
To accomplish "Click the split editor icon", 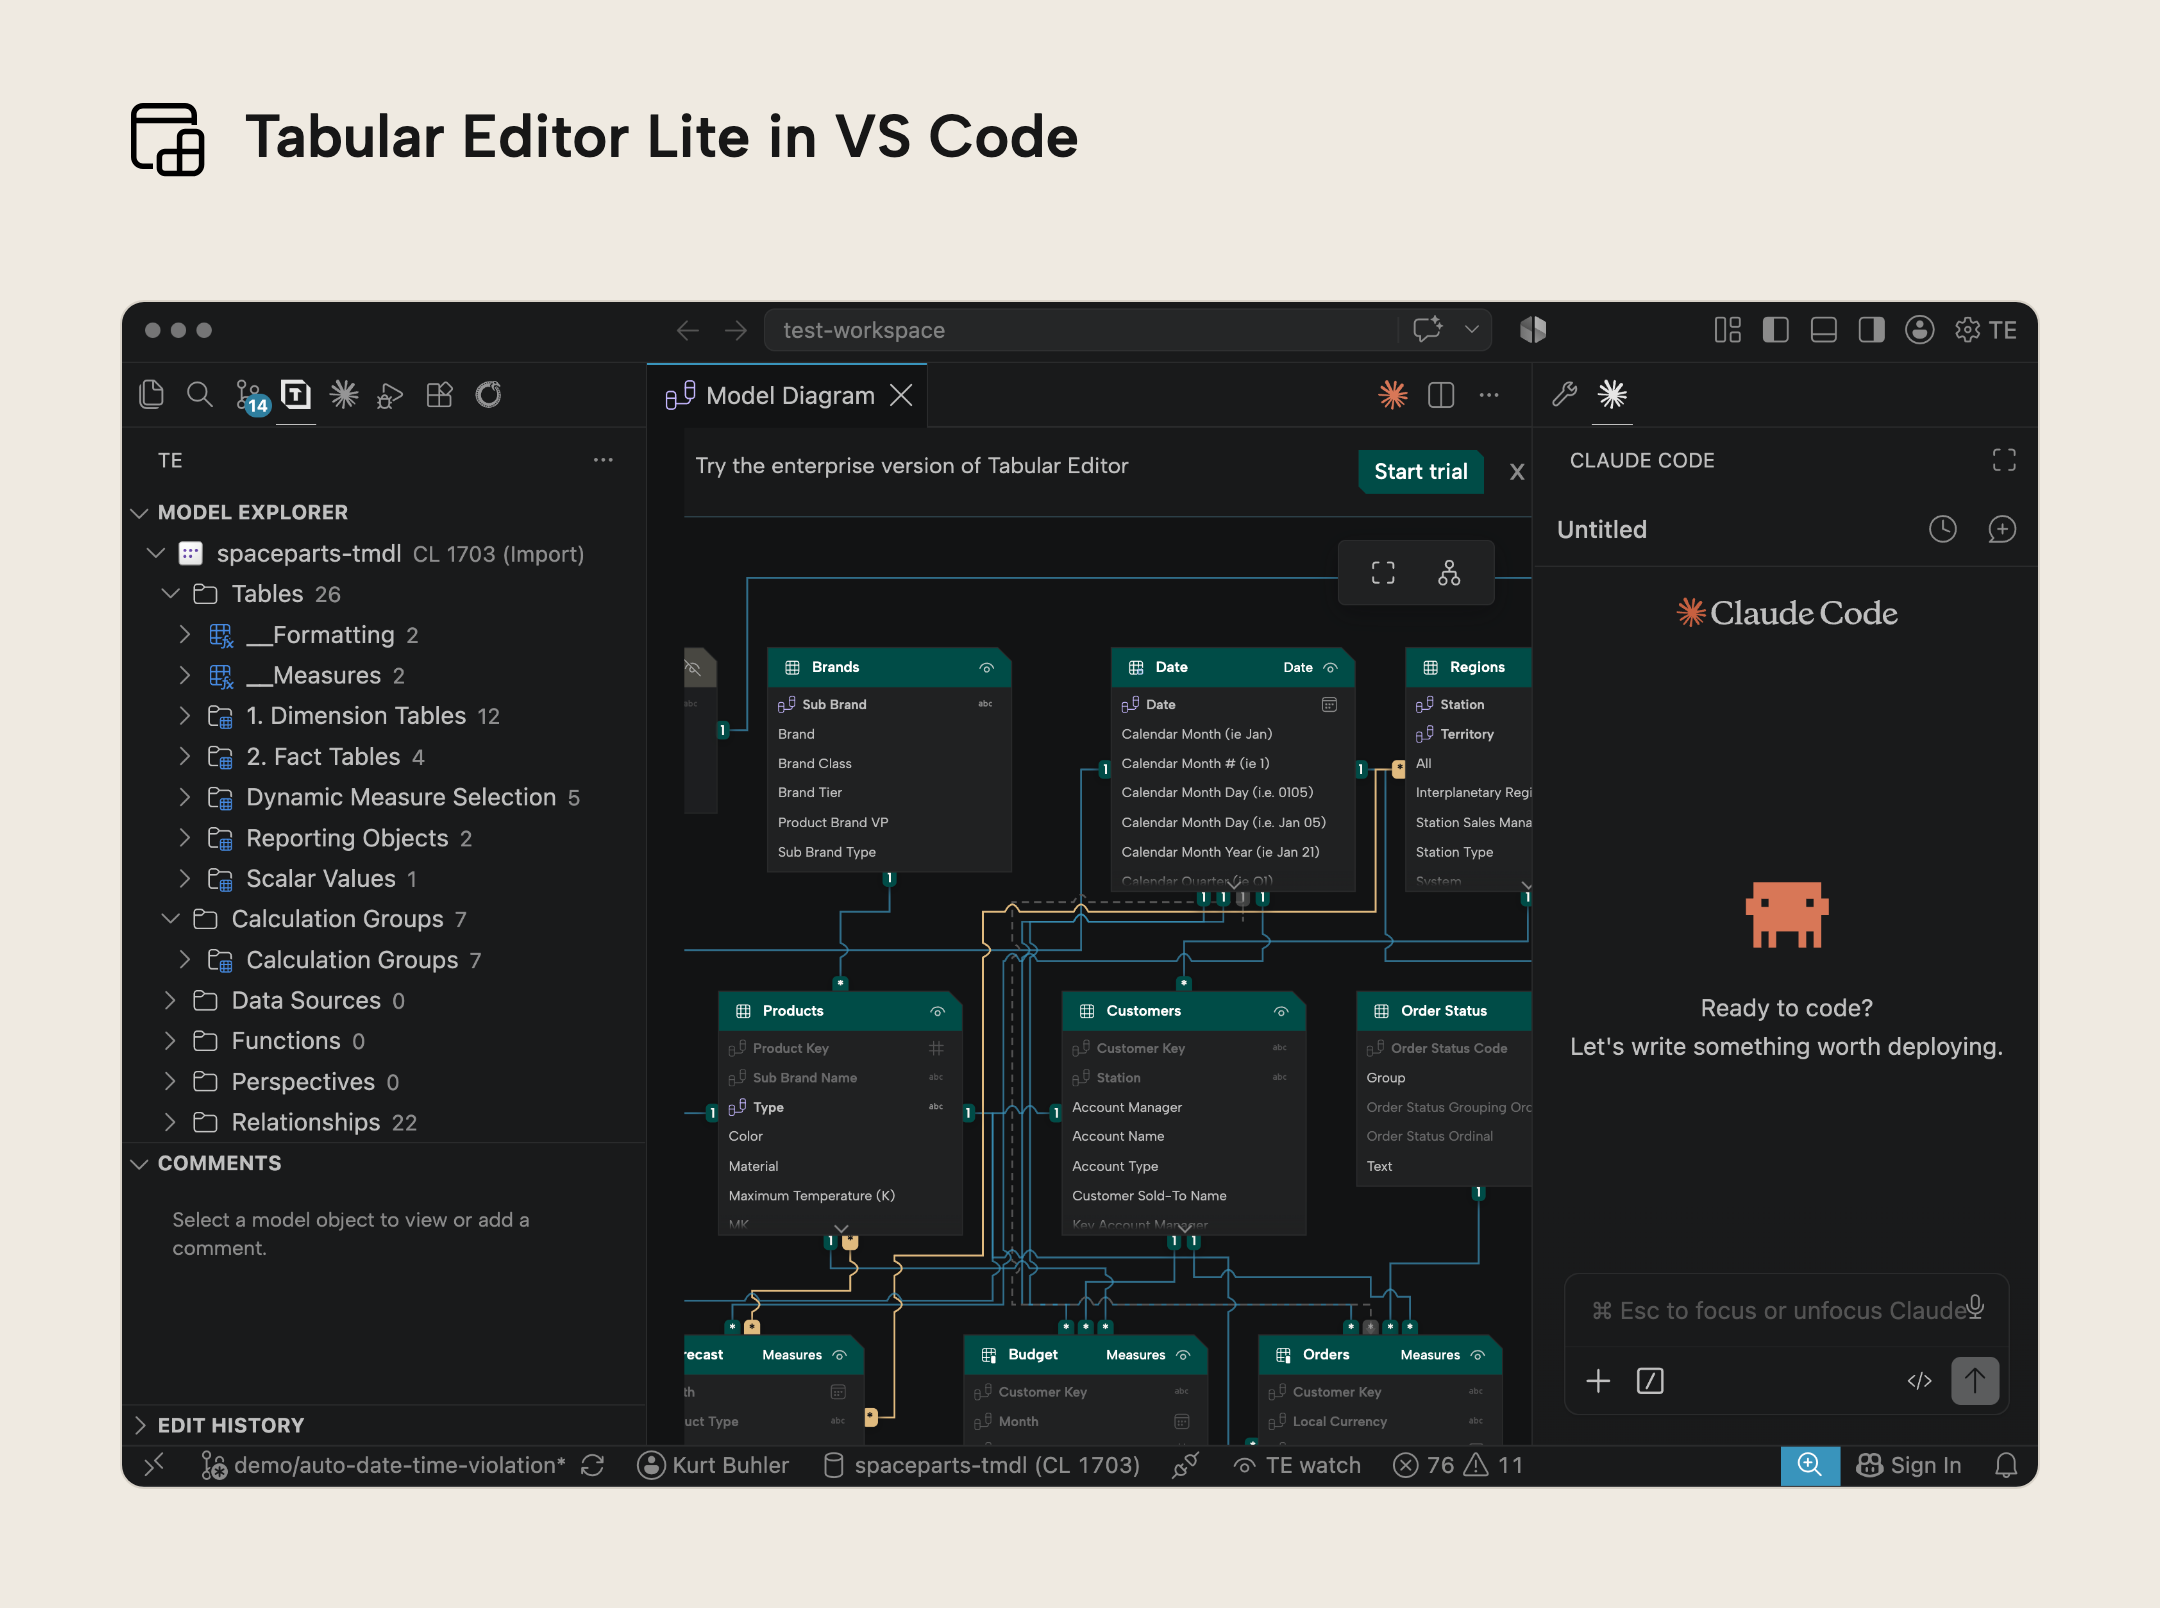I will click(x=1441, y=395).
